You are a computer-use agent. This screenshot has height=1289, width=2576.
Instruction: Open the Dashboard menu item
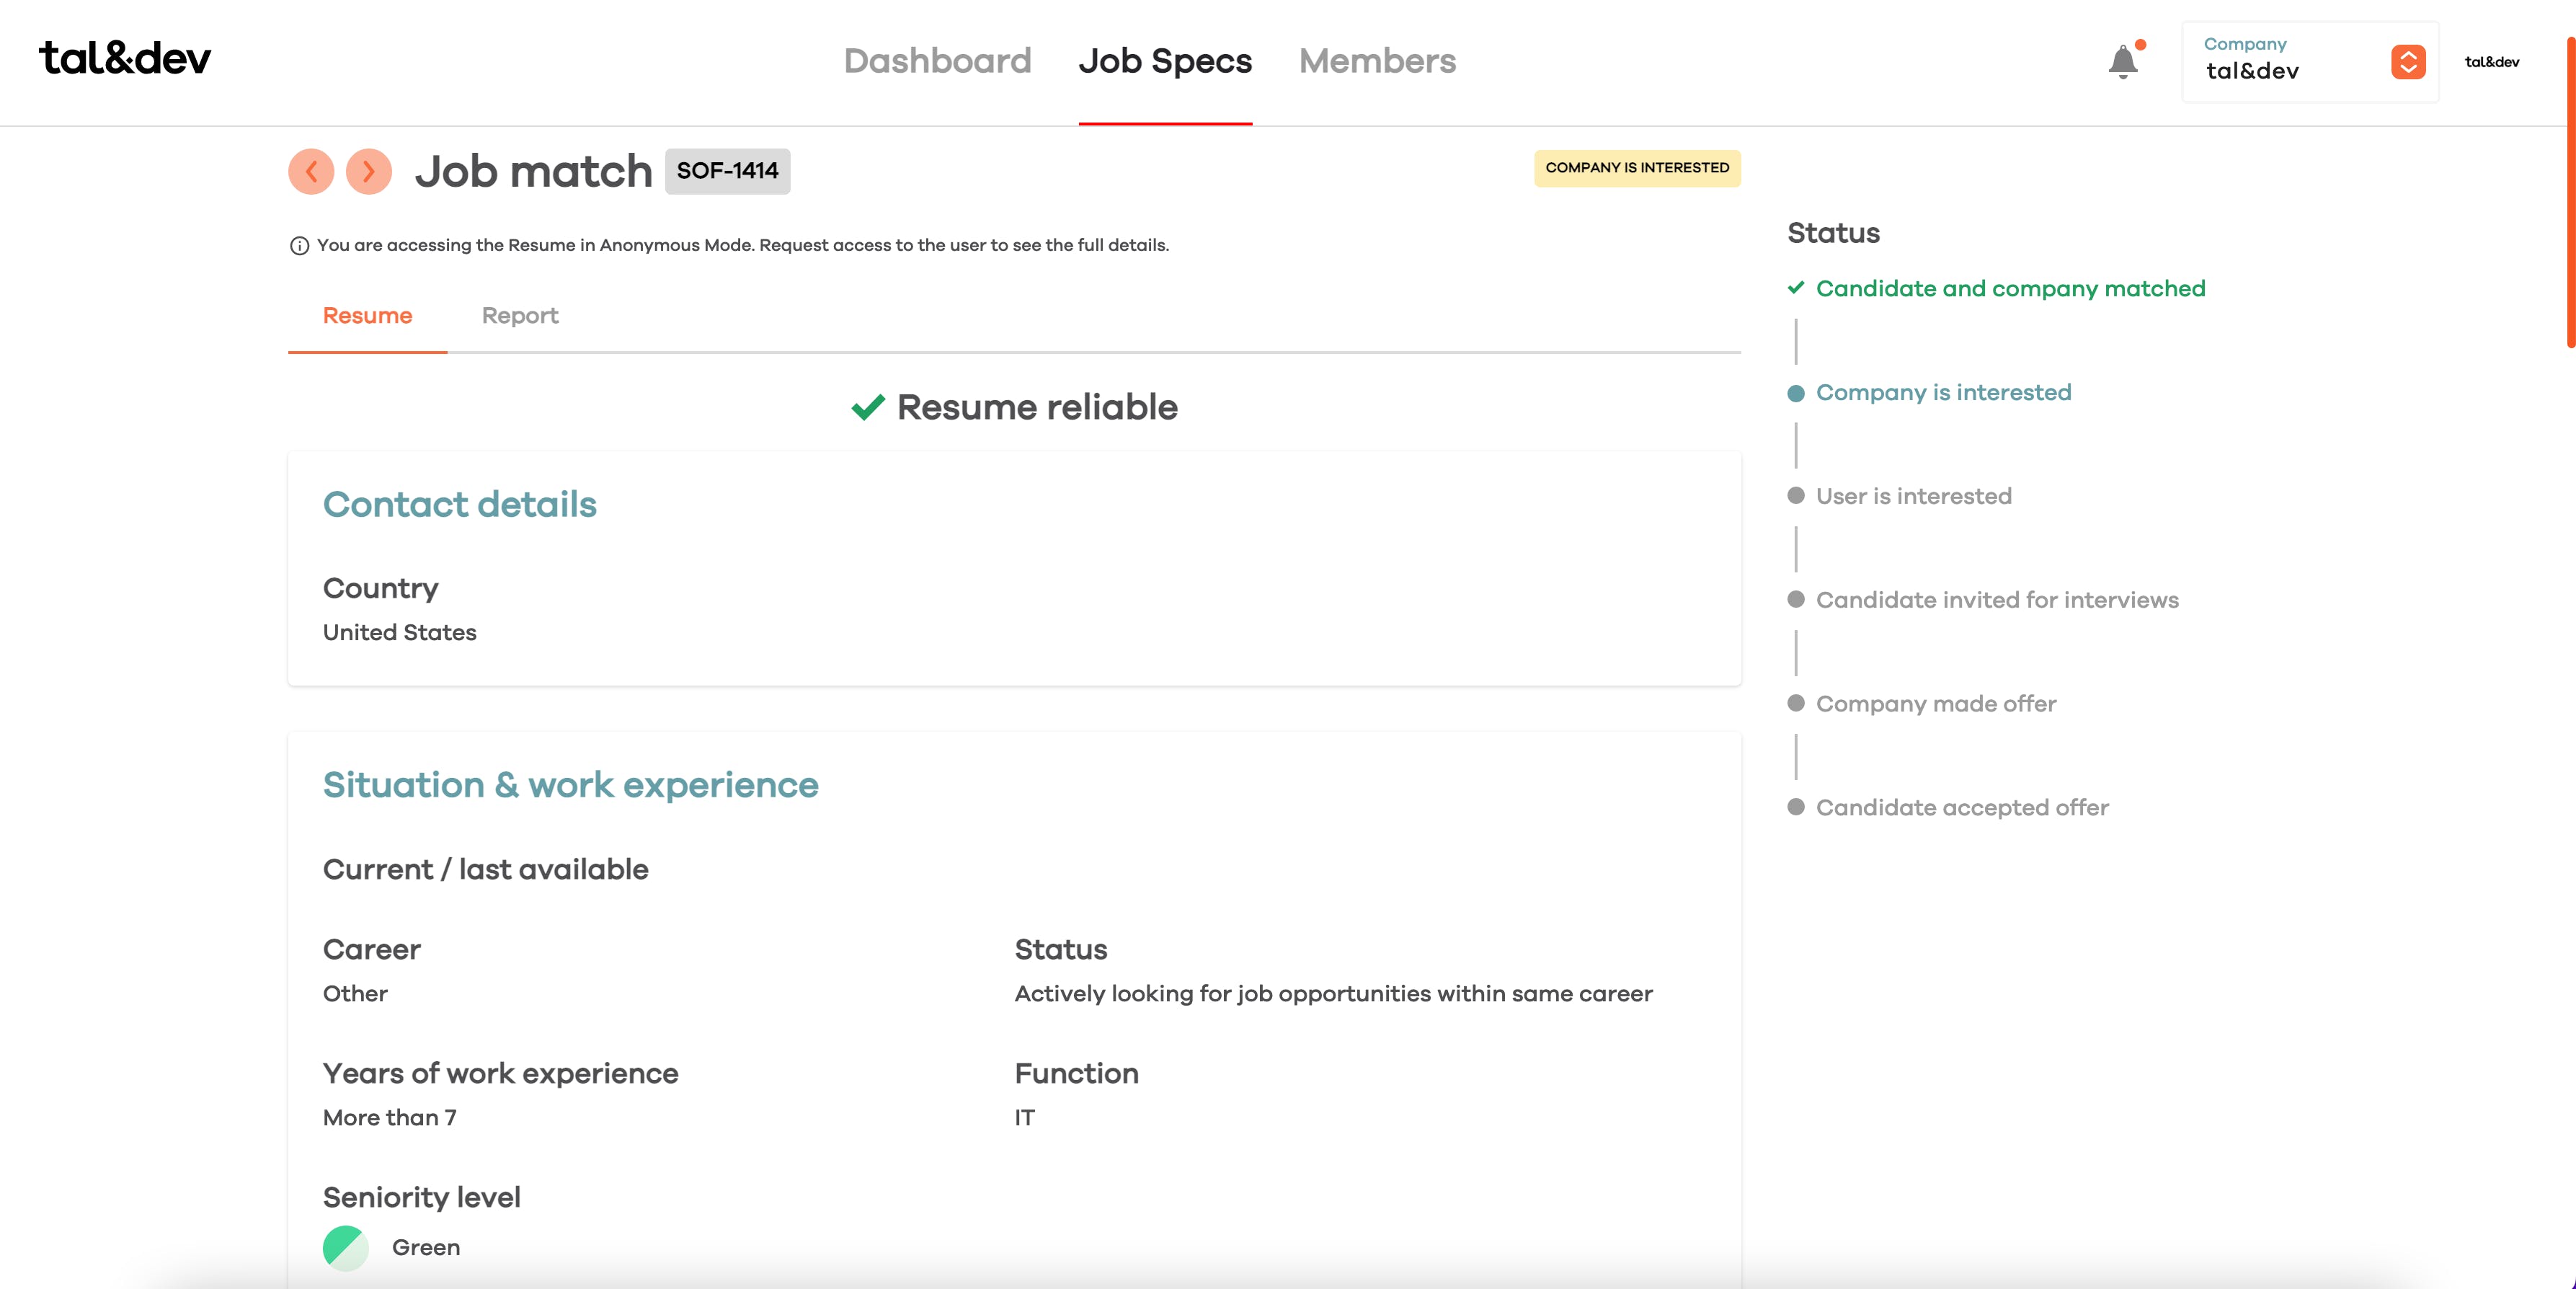coord(937,61)
